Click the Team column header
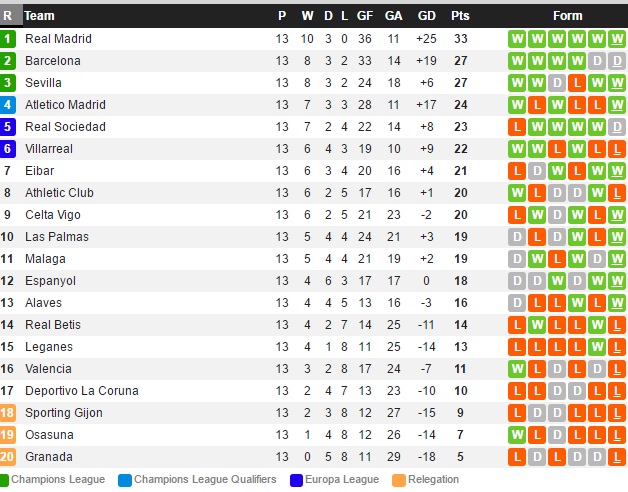This screenshot has width=628, height=492. pos(40,16)
